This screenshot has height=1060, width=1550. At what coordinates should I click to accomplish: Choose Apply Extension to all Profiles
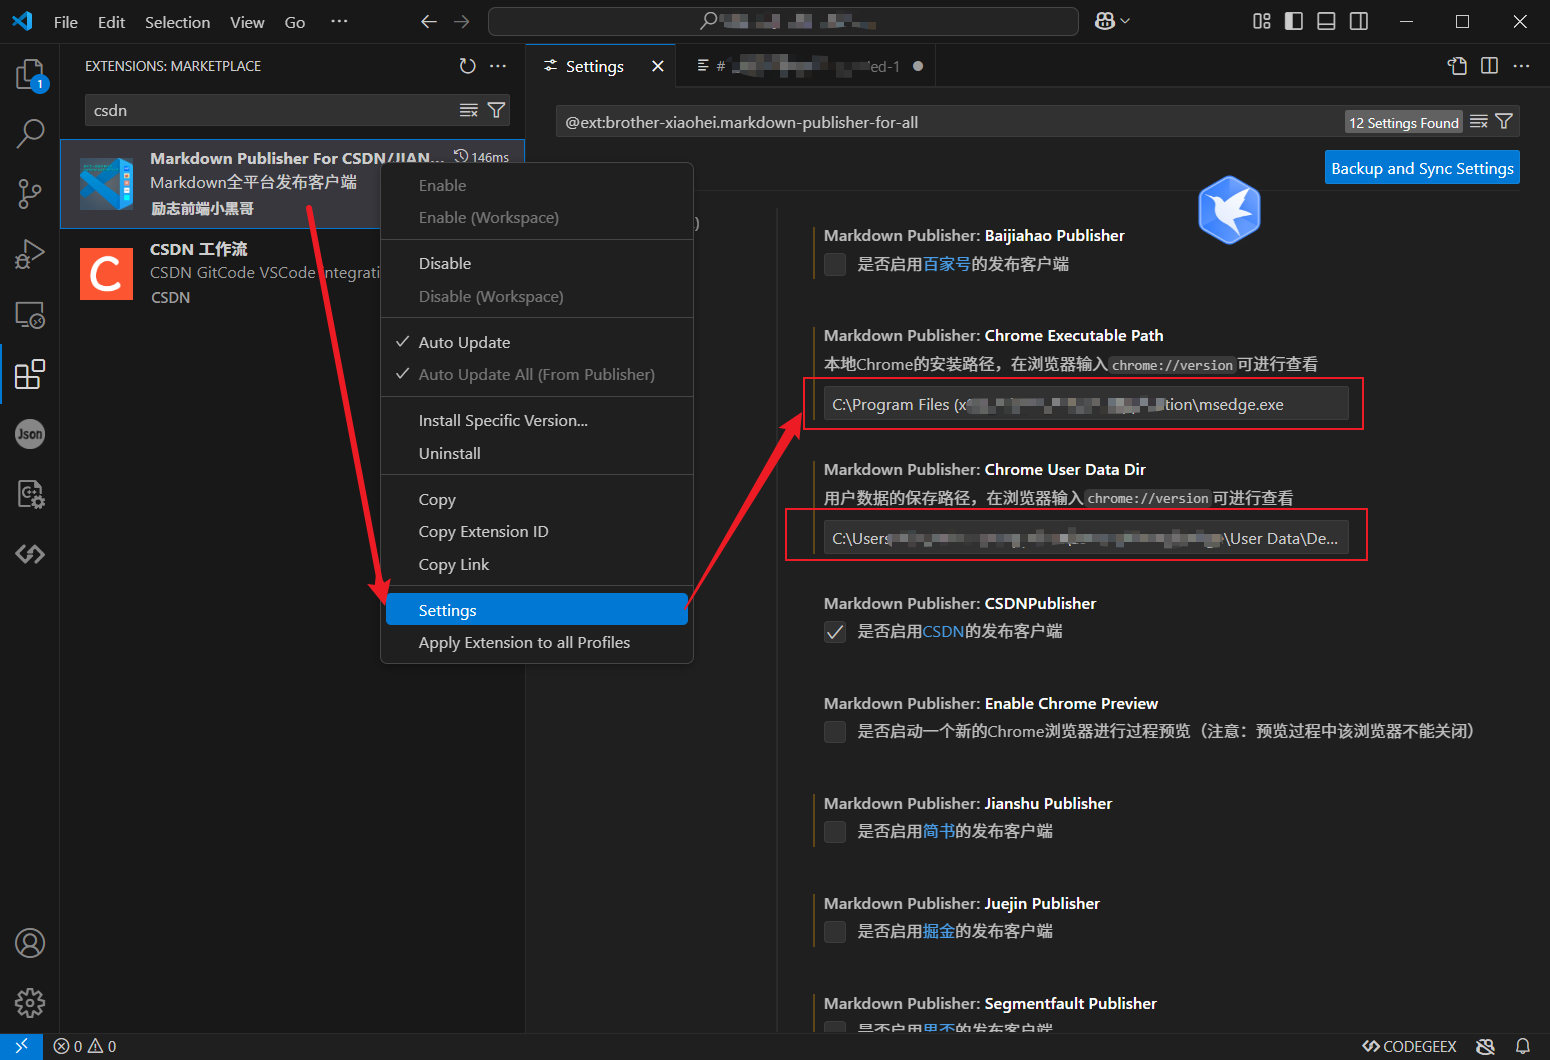536,642
